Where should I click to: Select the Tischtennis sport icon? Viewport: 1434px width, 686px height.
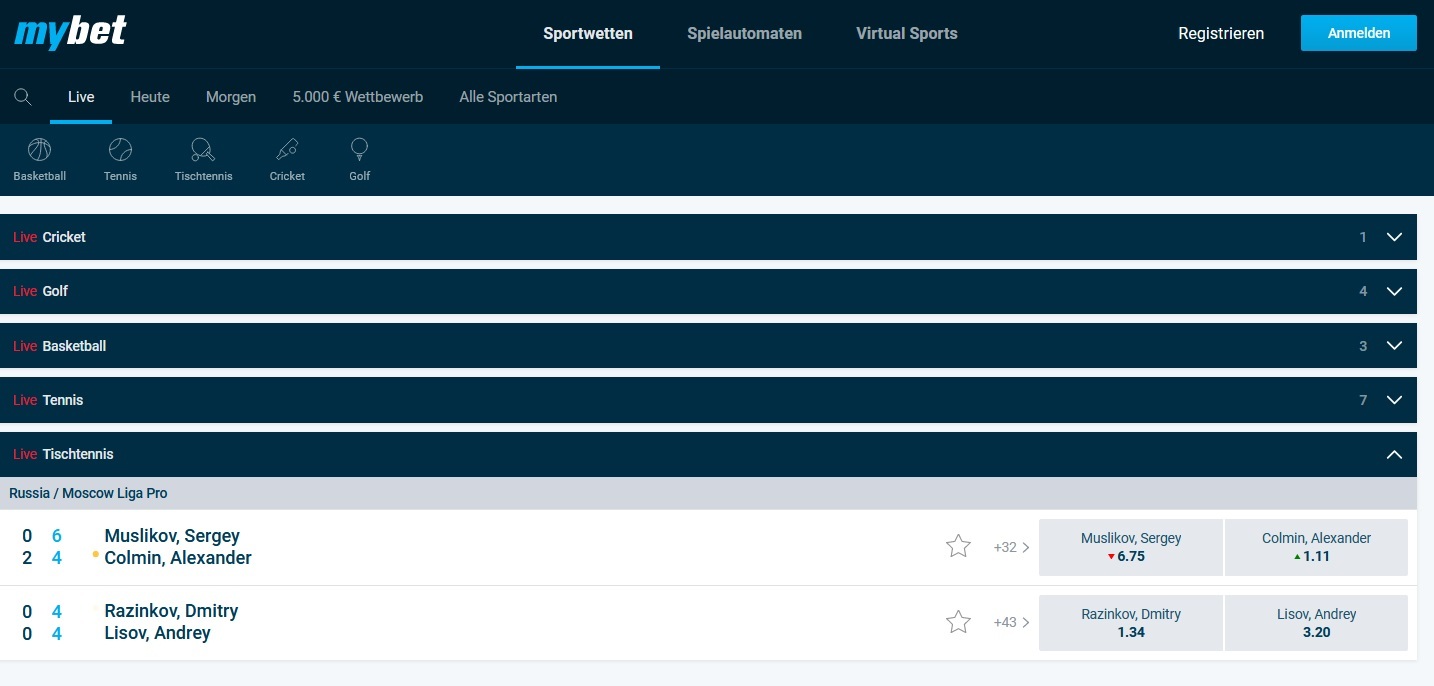click(x=202, y=158)
